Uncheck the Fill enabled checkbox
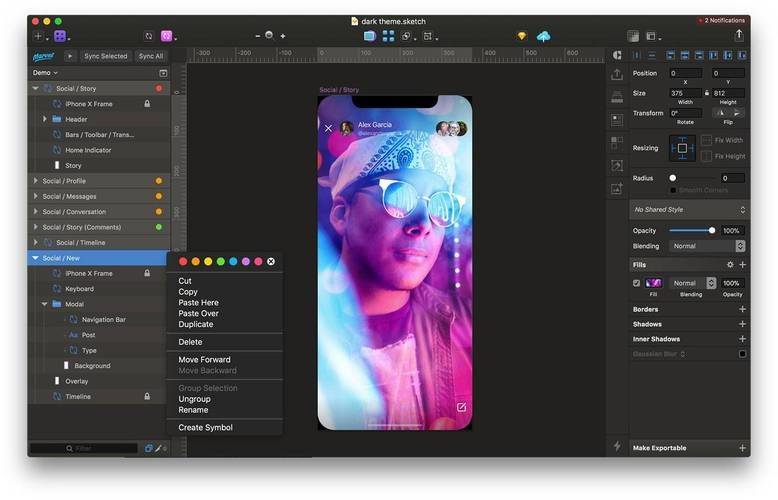Screen dimensions: 778x500 [x=636, y=283]
